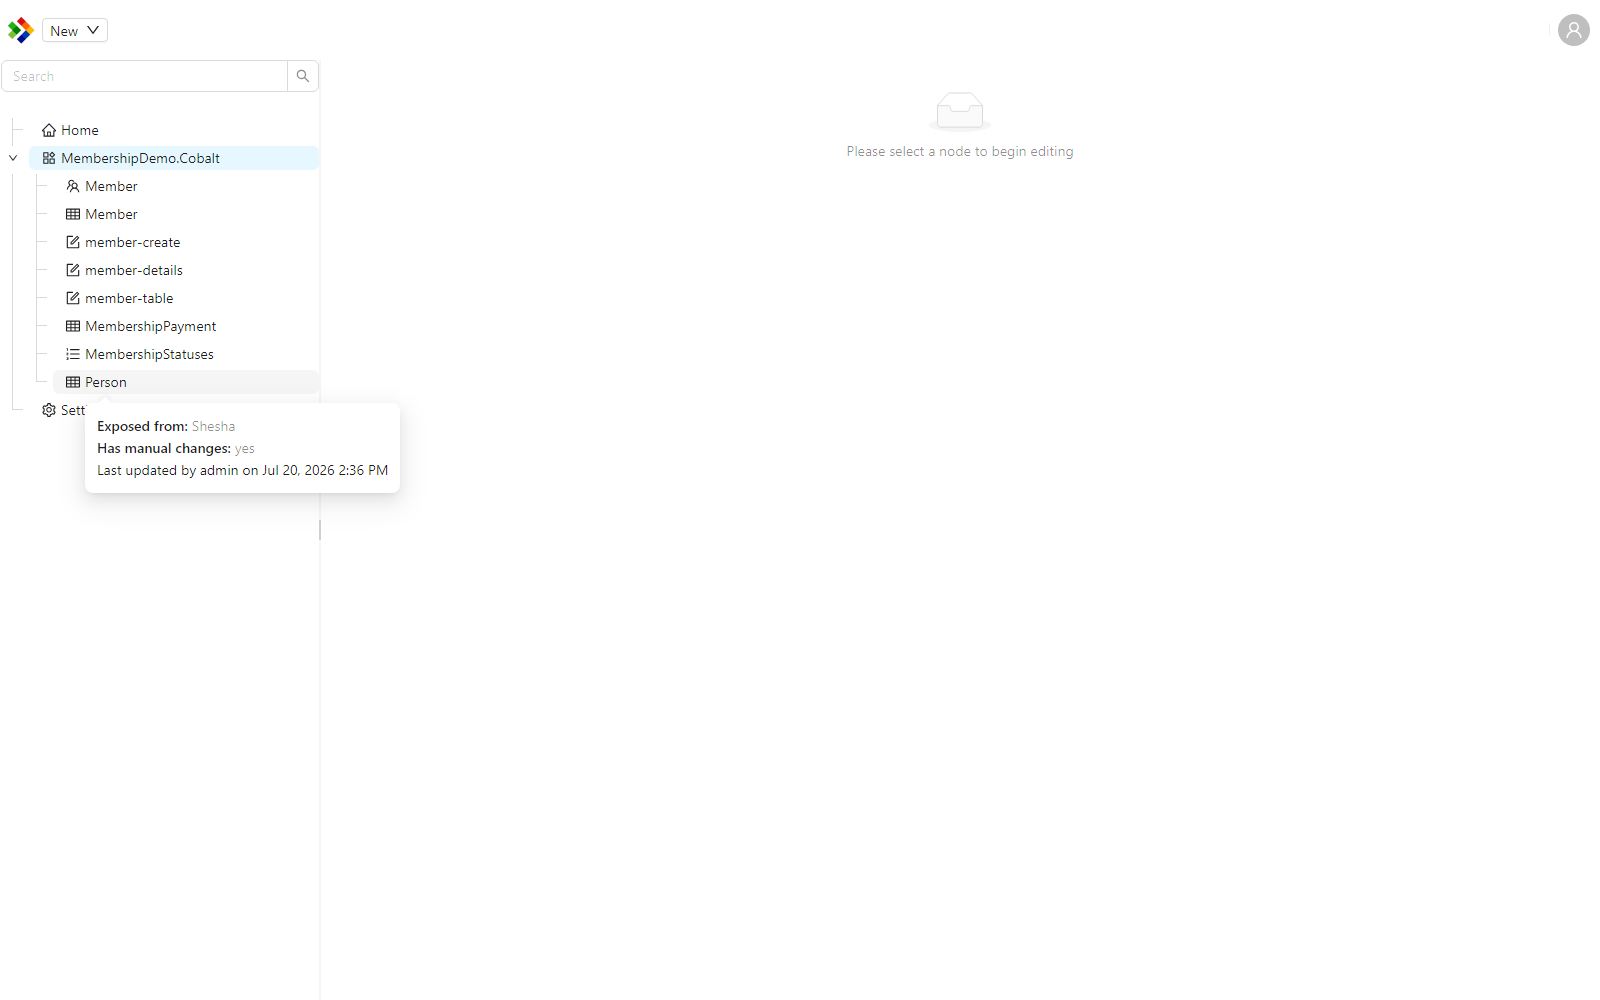Open the Member entity with table icon
The width and height of the screenshot is (1600, 1000).
coord(102,214)
